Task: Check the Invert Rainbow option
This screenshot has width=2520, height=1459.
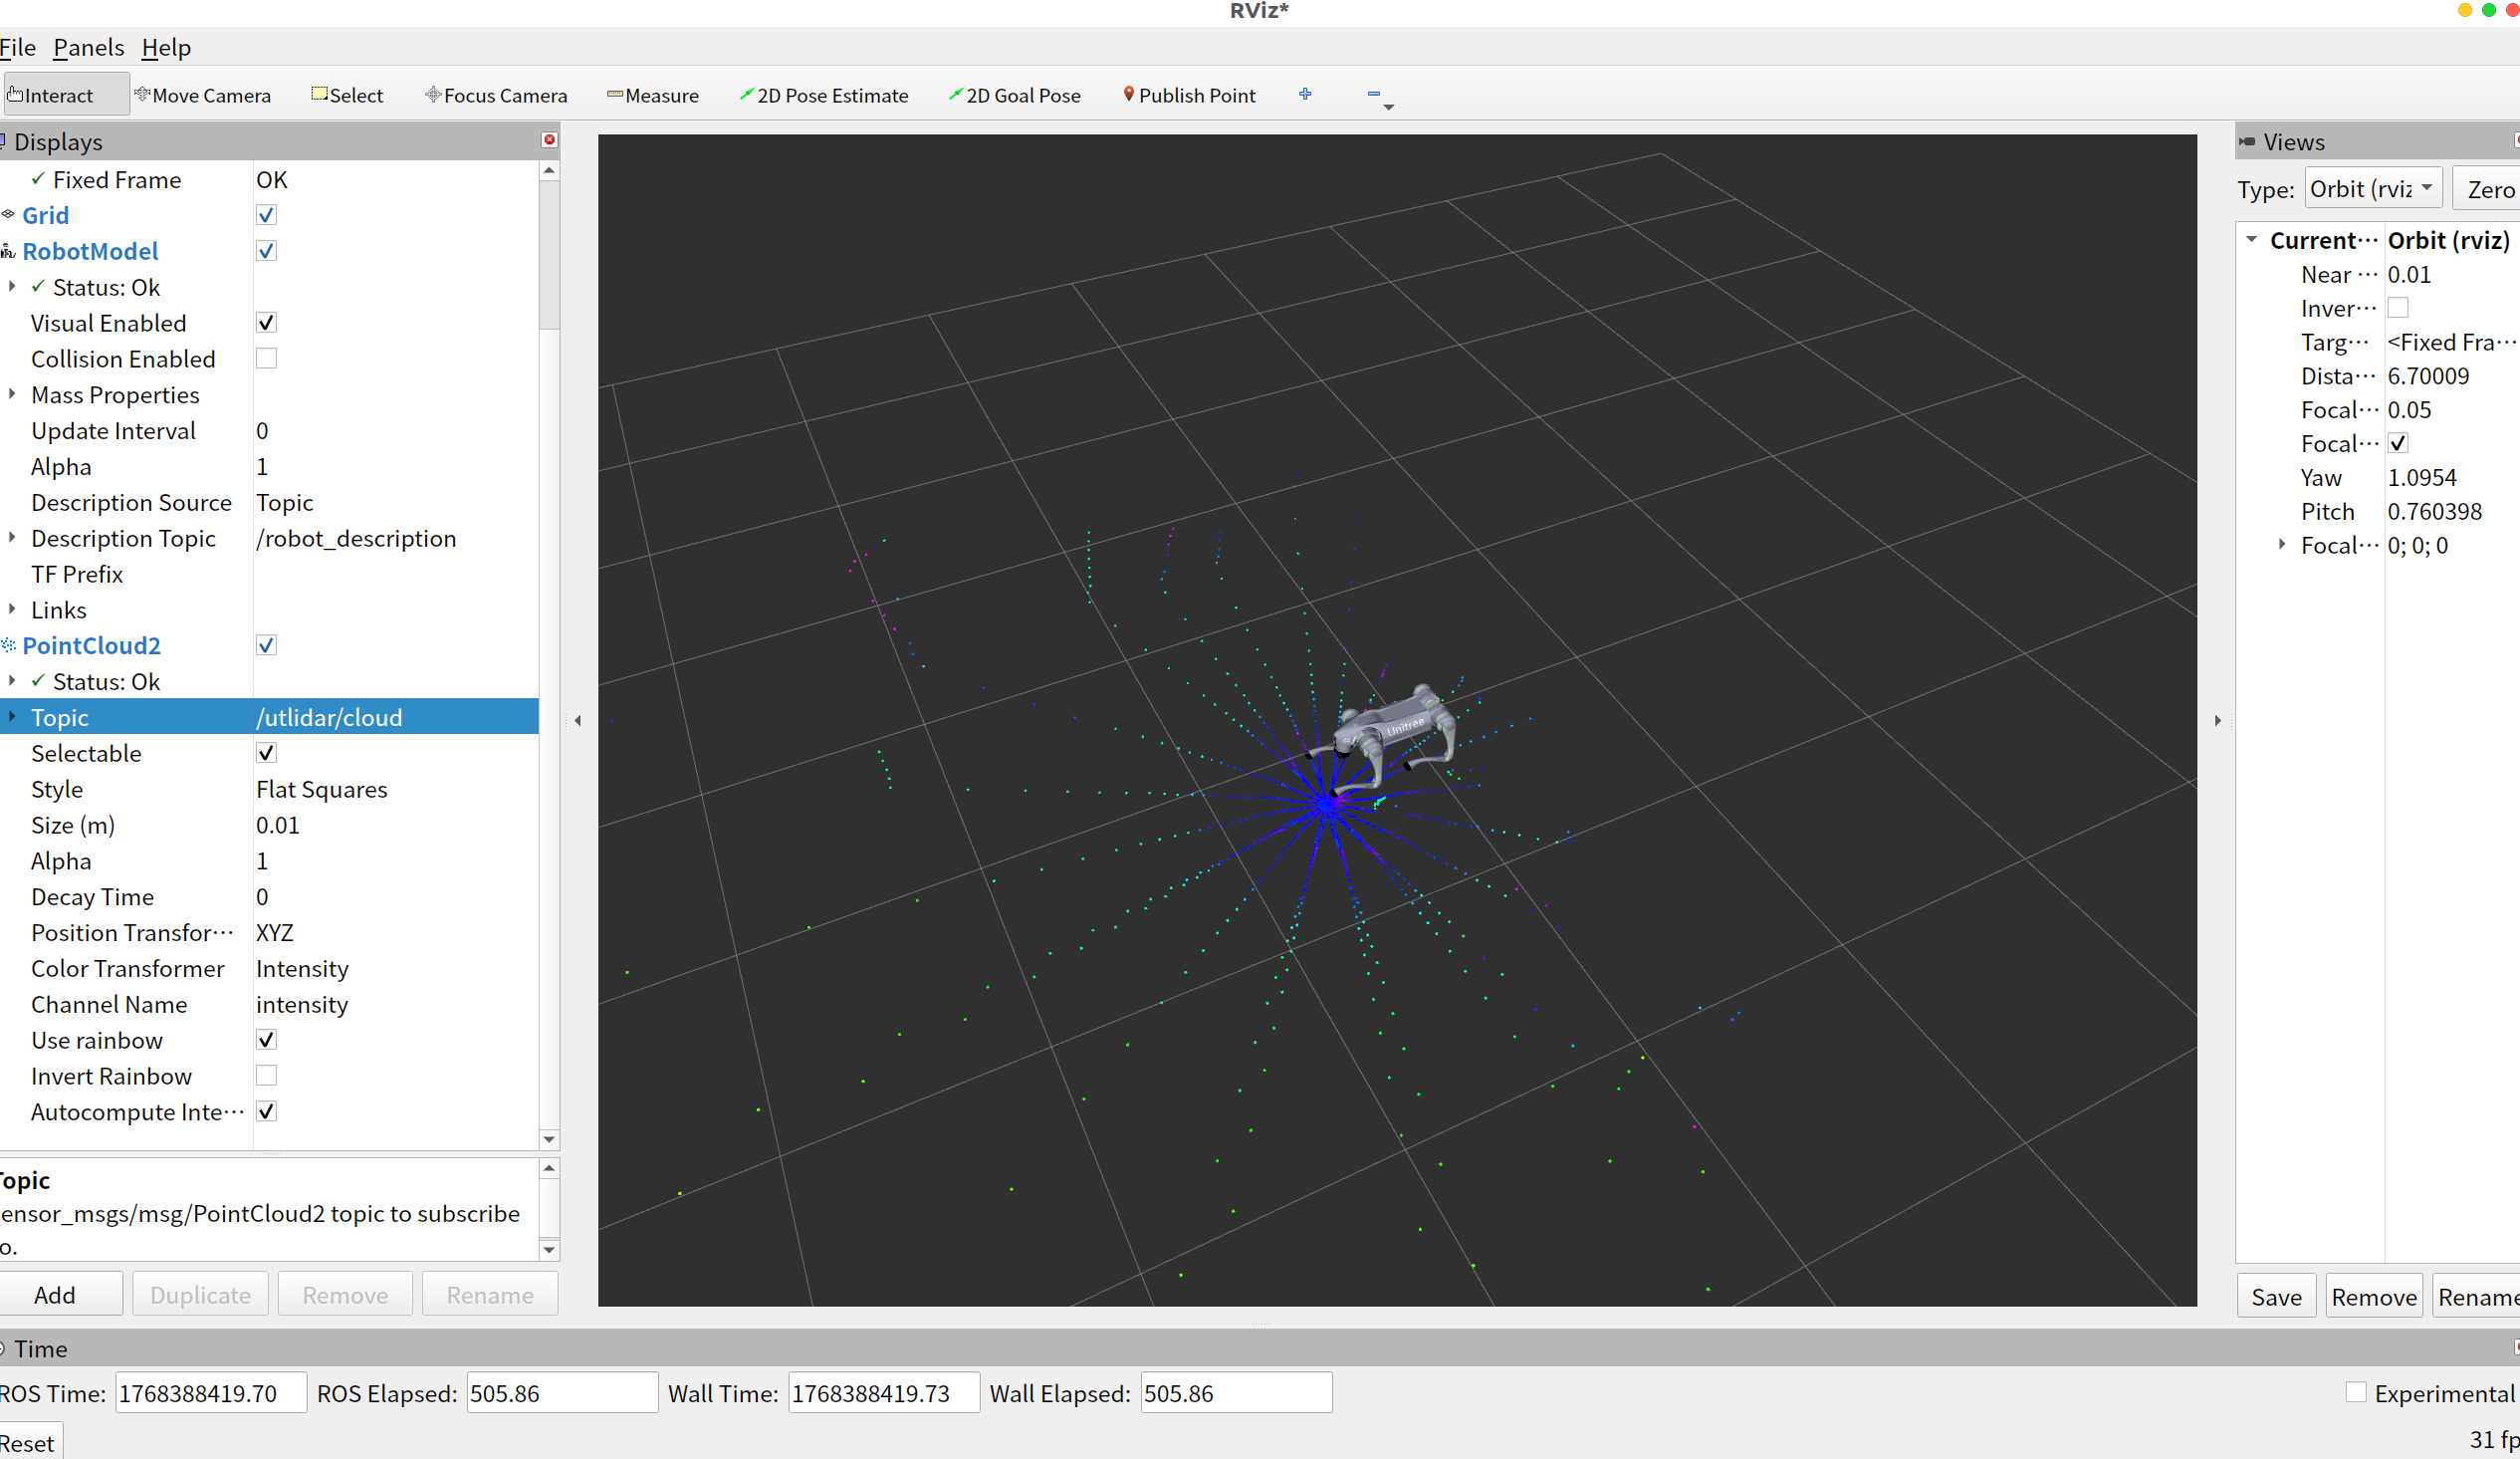Action: pos(266,1076)
